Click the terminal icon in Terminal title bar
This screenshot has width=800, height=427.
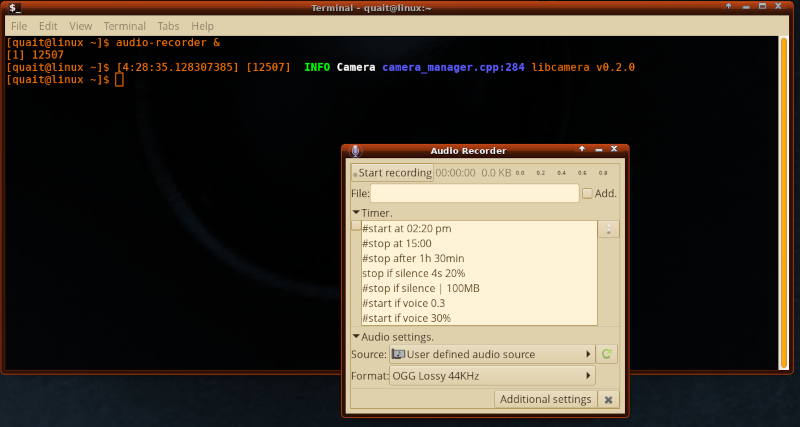point(15,8)
